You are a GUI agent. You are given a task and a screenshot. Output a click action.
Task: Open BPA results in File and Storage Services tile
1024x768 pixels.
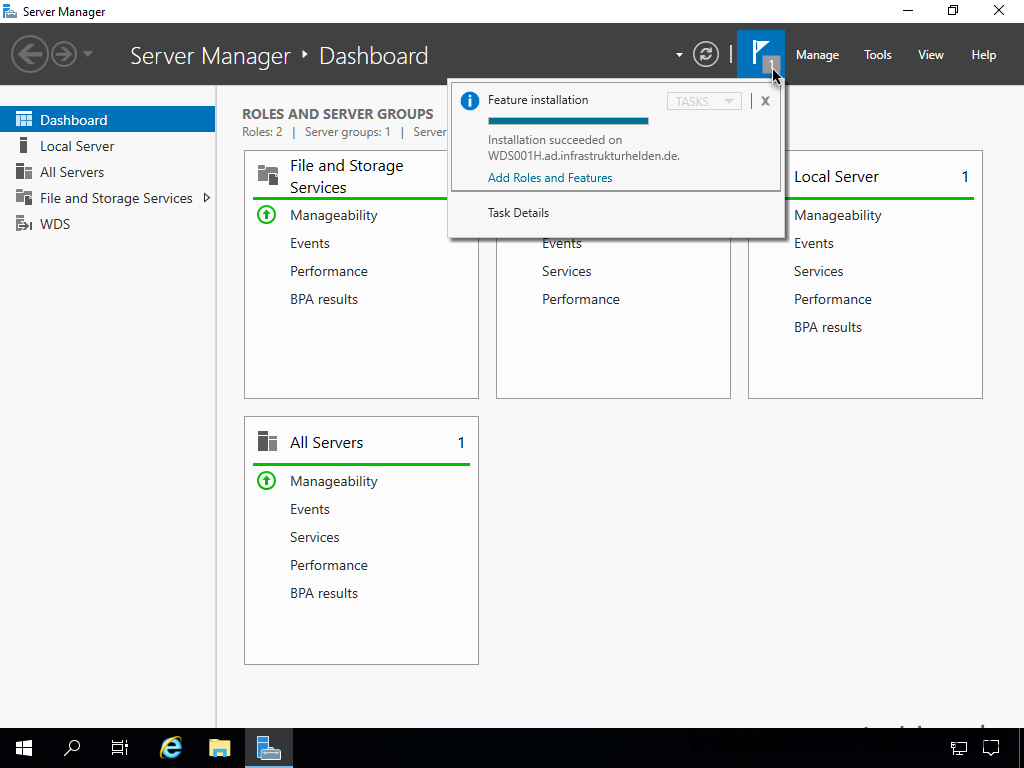tap(324, 299)
